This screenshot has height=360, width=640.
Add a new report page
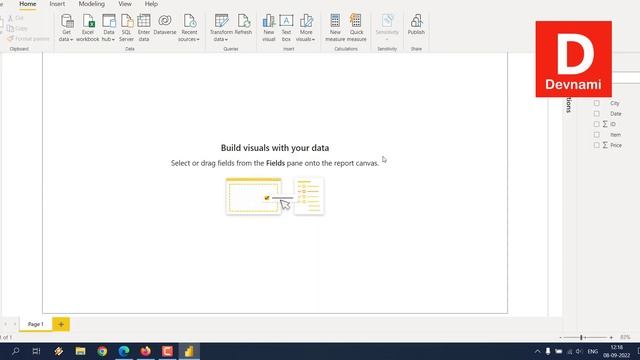[61, 324]
